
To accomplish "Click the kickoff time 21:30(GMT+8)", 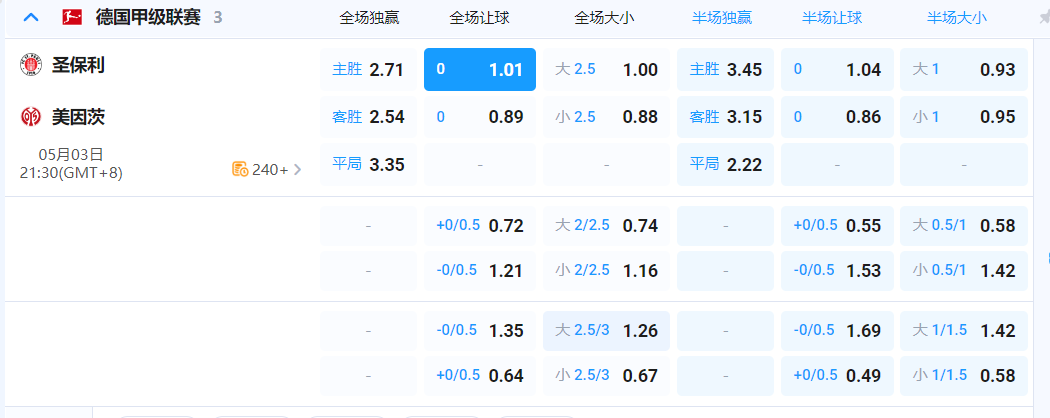I will 71,173.
